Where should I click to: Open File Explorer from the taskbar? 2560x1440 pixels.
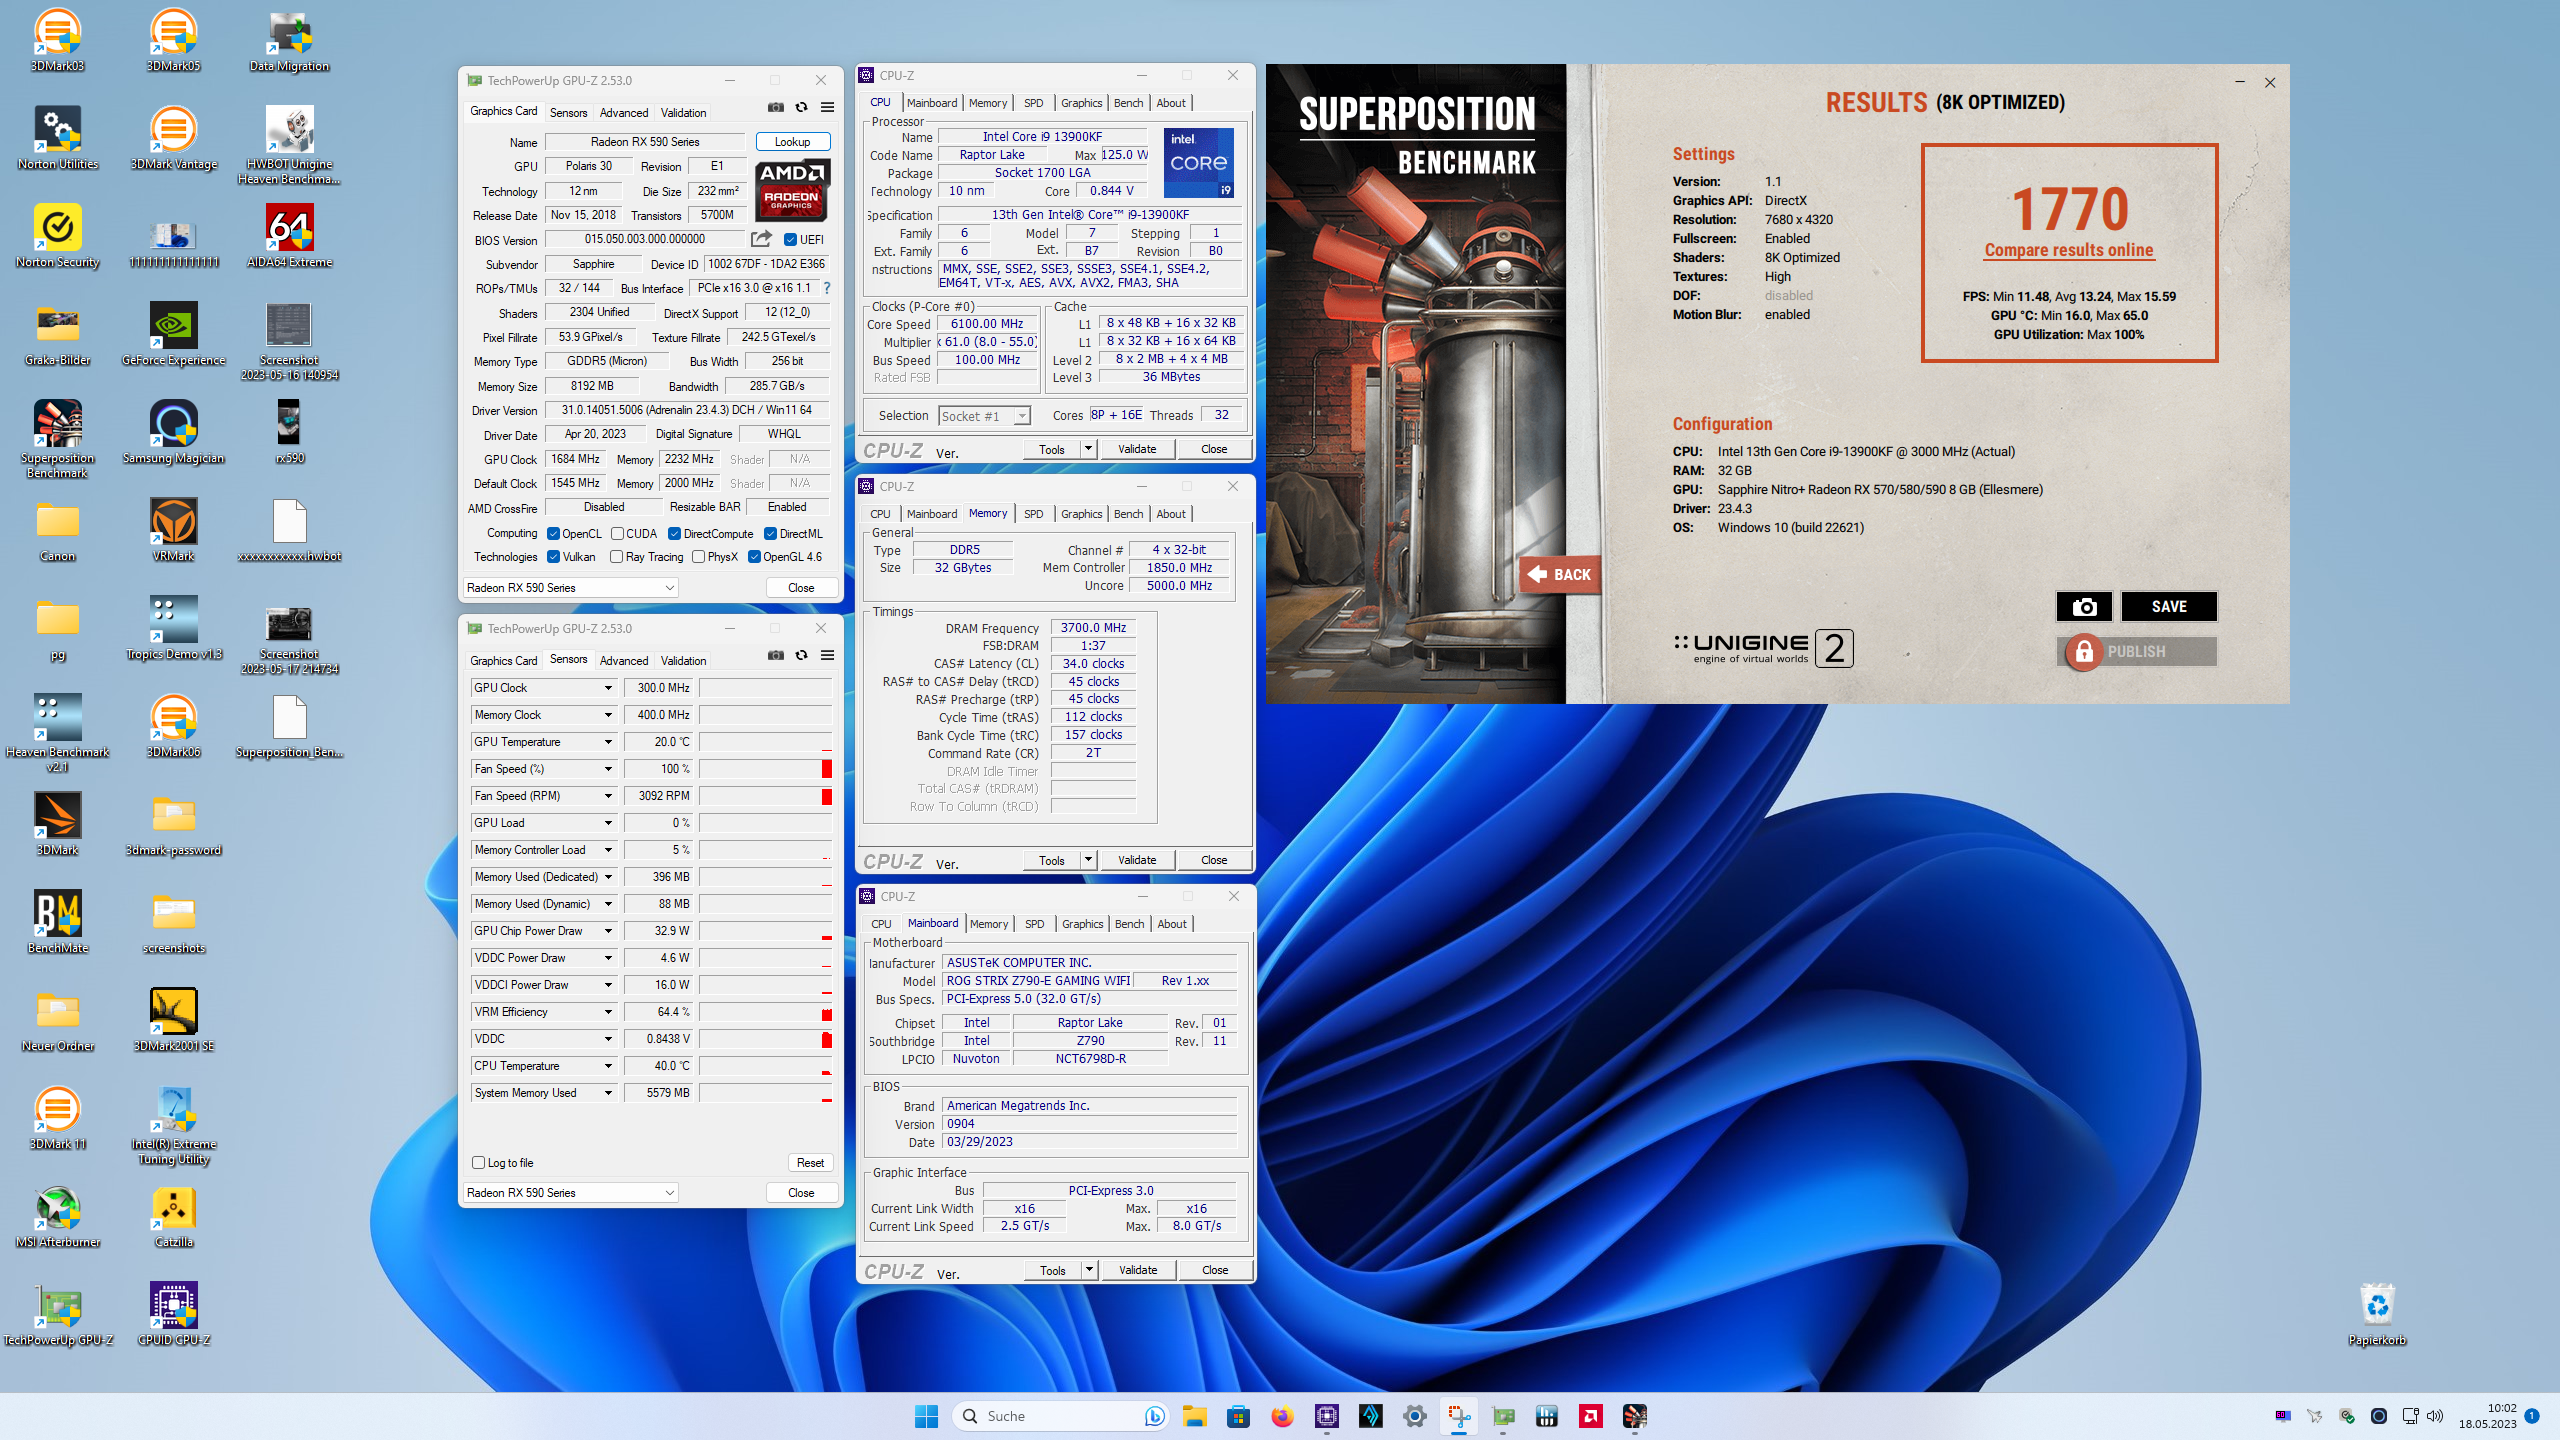(1194, 1416)
